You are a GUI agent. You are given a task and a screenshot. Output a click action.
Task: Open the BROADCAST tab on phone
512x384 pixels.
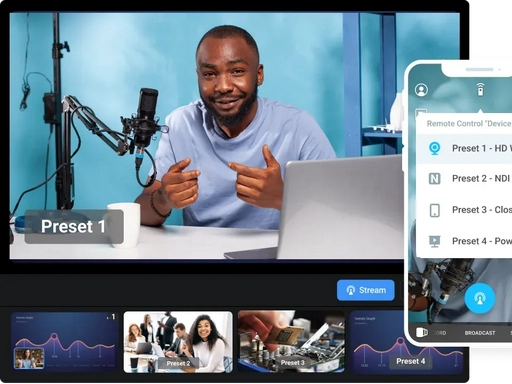tap(480, 333)
